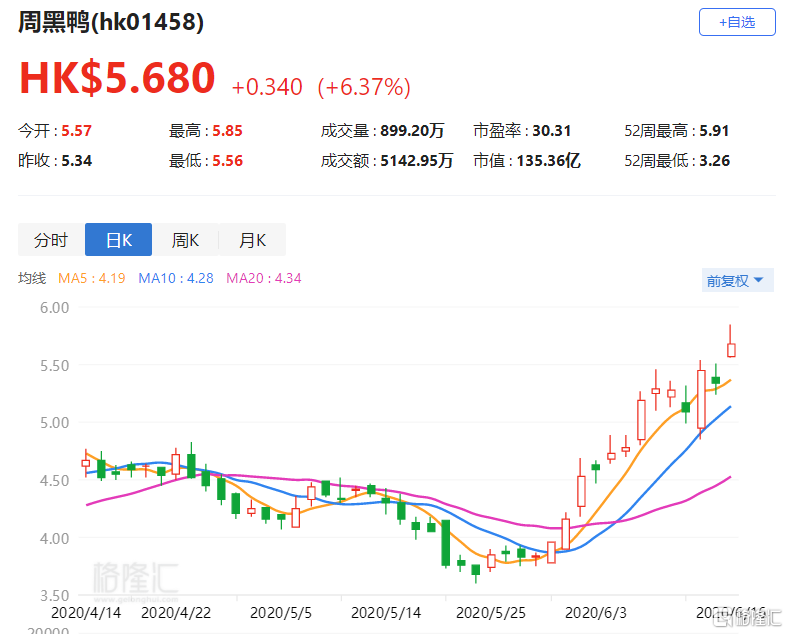
Task: Click the P/E ratio value 30.31
Action: click(552, 131)
